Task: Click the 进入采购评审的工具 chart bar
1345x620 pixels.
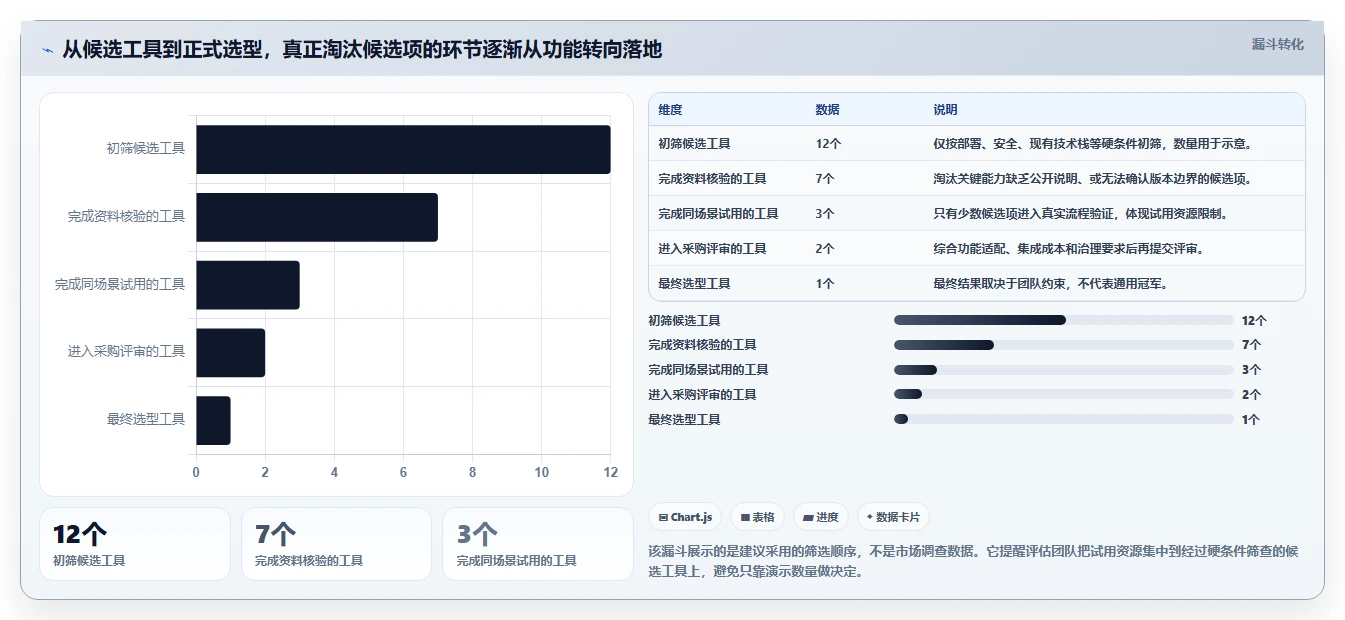Action: coord(231,353)
